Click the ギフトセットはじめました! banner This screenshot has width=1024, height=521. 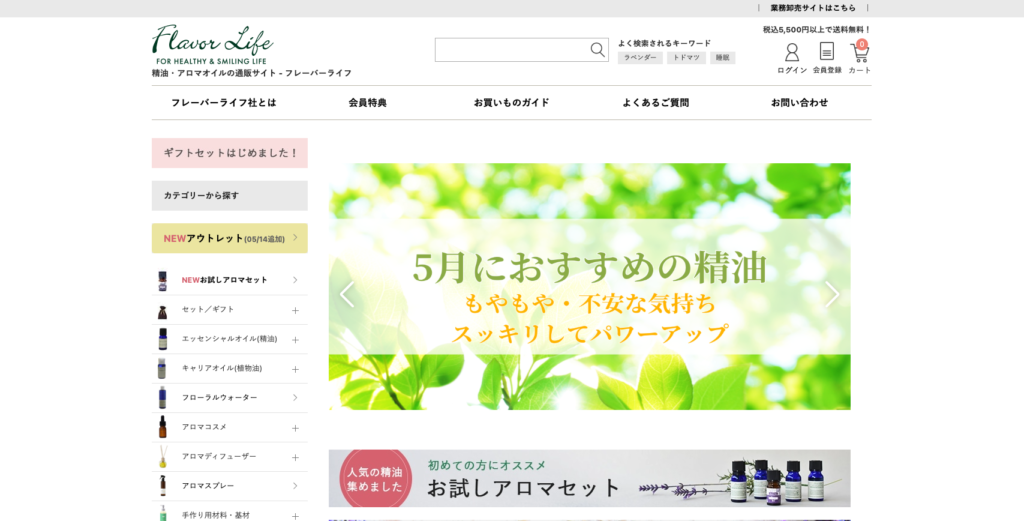tap(230, 153)
